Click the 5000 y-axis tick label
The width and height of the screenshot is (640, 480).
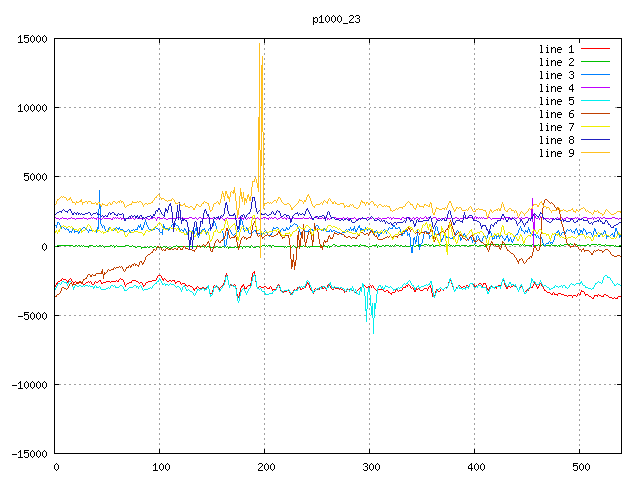click(35, 177)
